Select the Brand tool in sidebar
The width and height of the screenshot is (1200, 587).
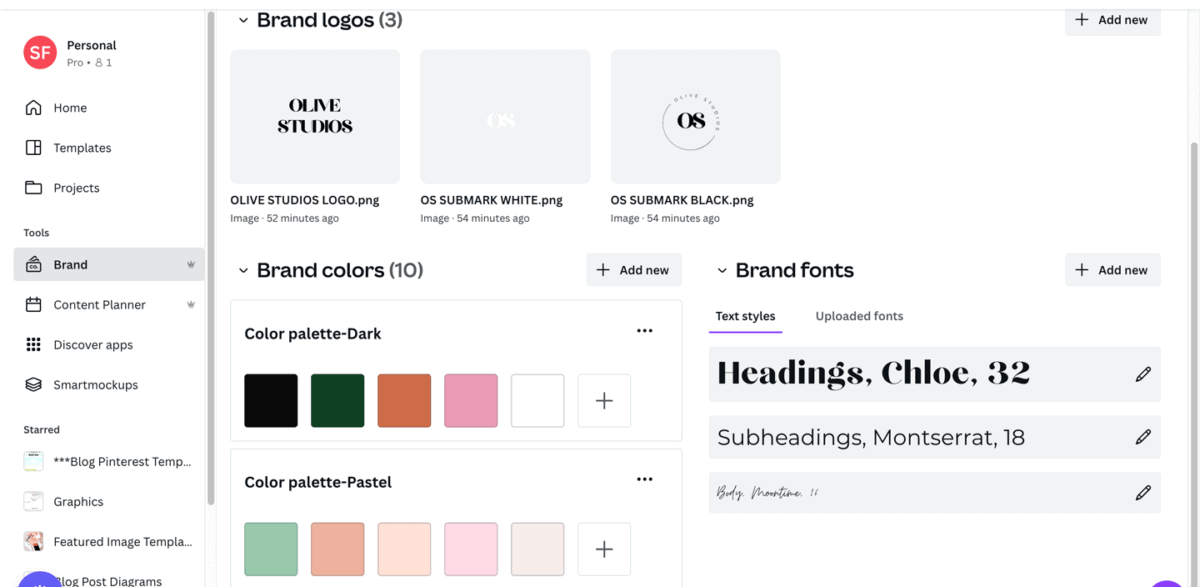pyautogui.click(x=108, y=265)
